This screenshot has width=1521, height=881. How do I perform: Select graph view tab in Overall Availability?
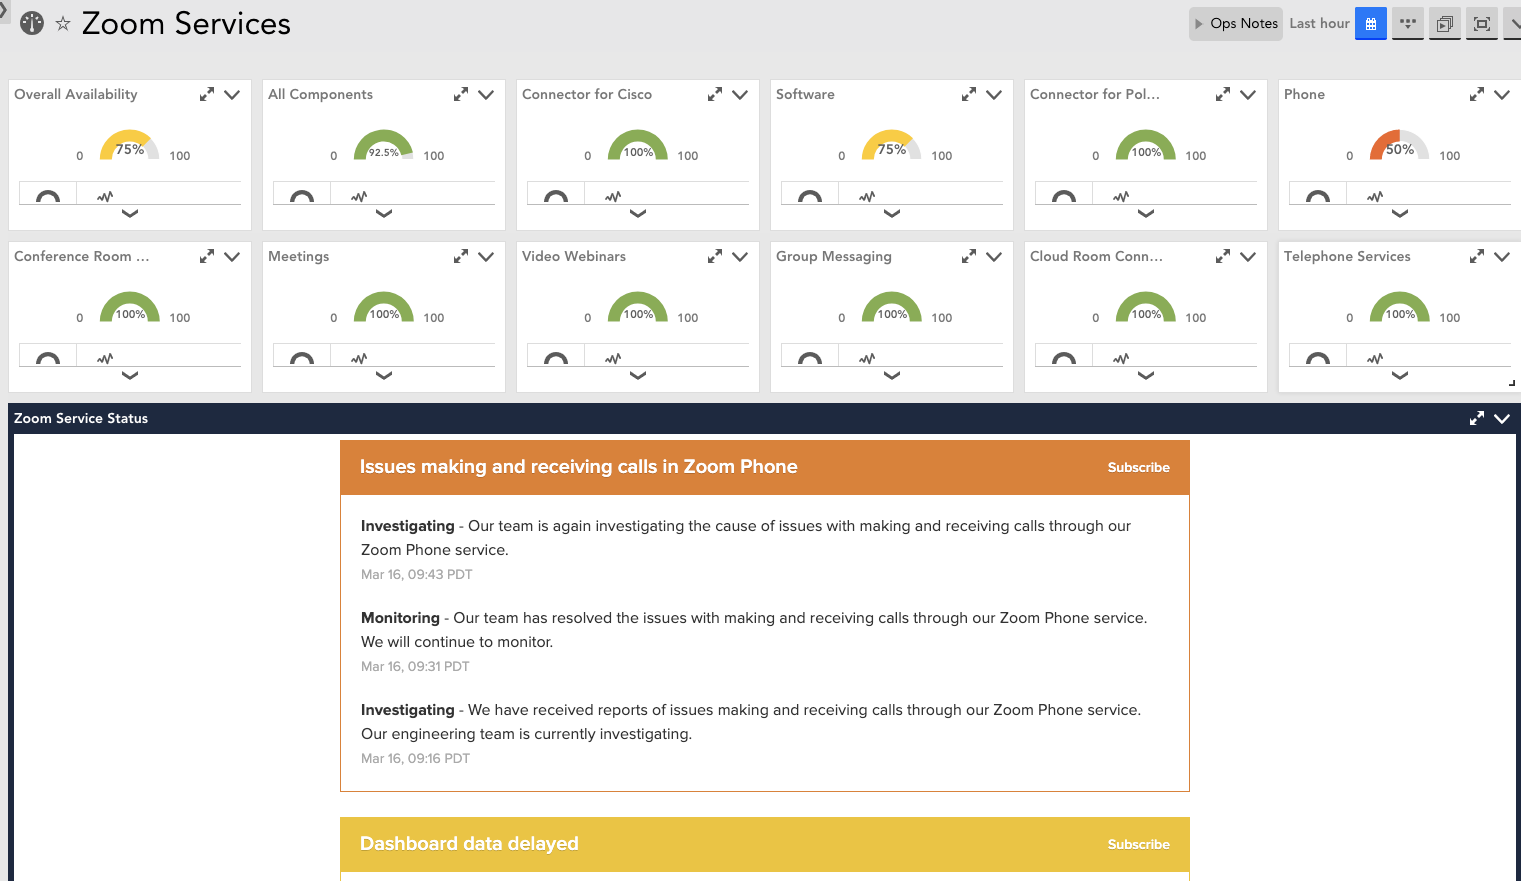click(105, 195)
